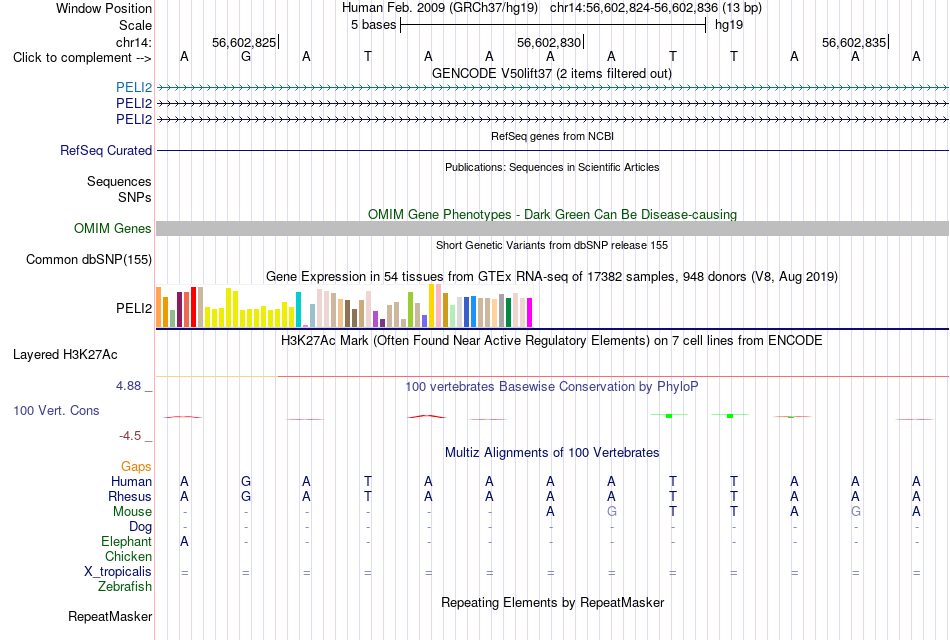Image resolution: width=950 pixels, height=640 pixels.
Task: Click the Elephant species label
Action: [127, 541]
